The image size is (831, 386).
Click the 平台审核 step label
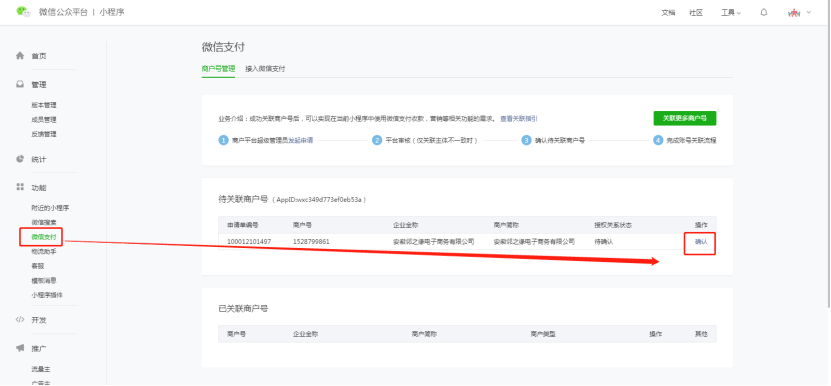click(432, 141)
